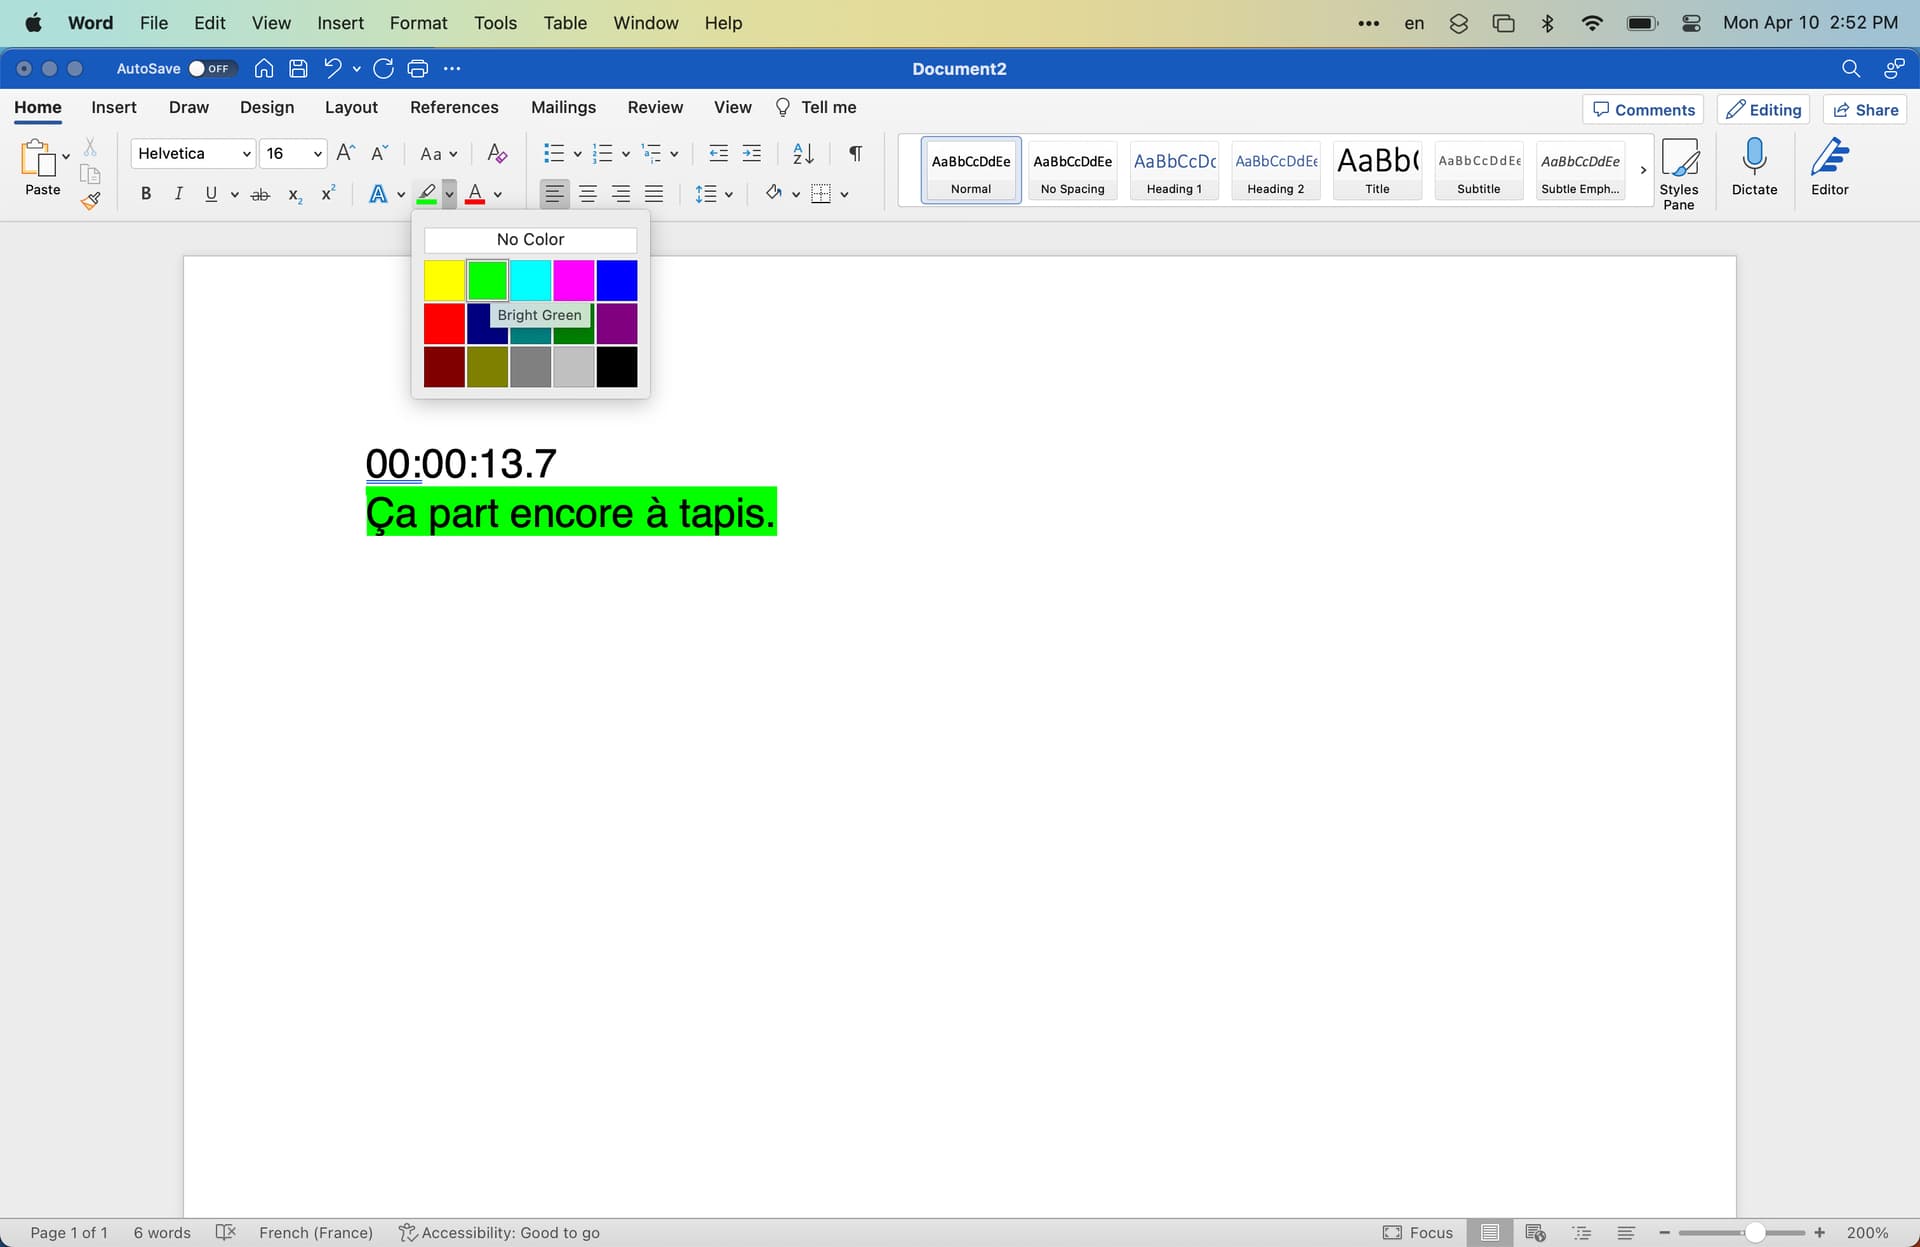
Task: Undo the last action
Action: 332,68
